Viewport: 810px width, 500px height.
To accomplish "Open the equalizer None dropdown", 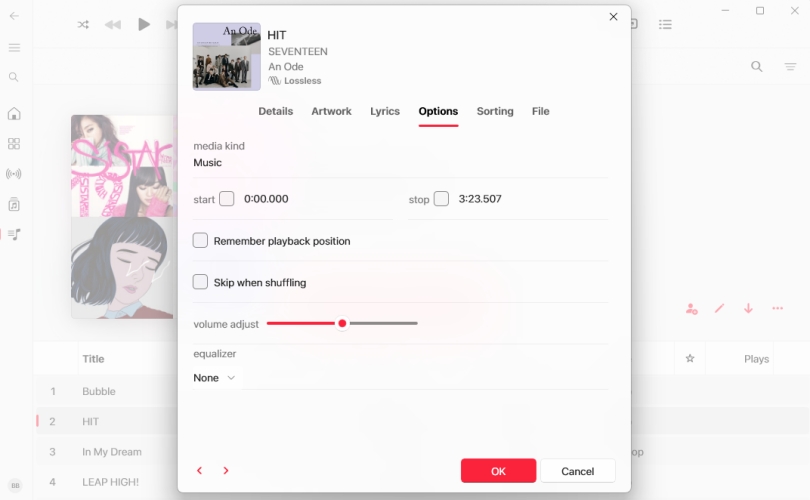I will [x=214, y=378].
